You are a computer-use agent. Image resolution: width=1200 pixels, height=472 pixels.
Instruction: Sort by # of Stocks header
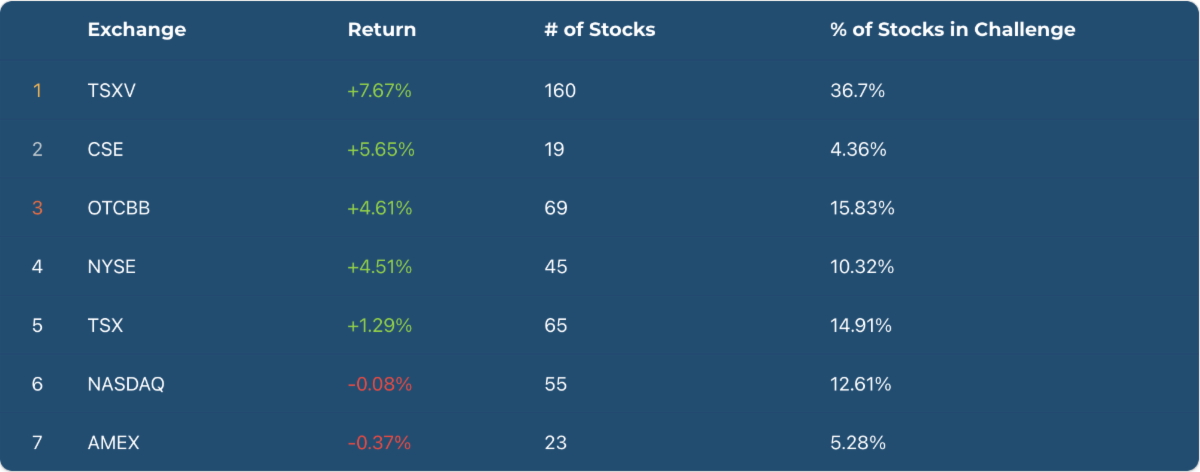click(599, 30)
